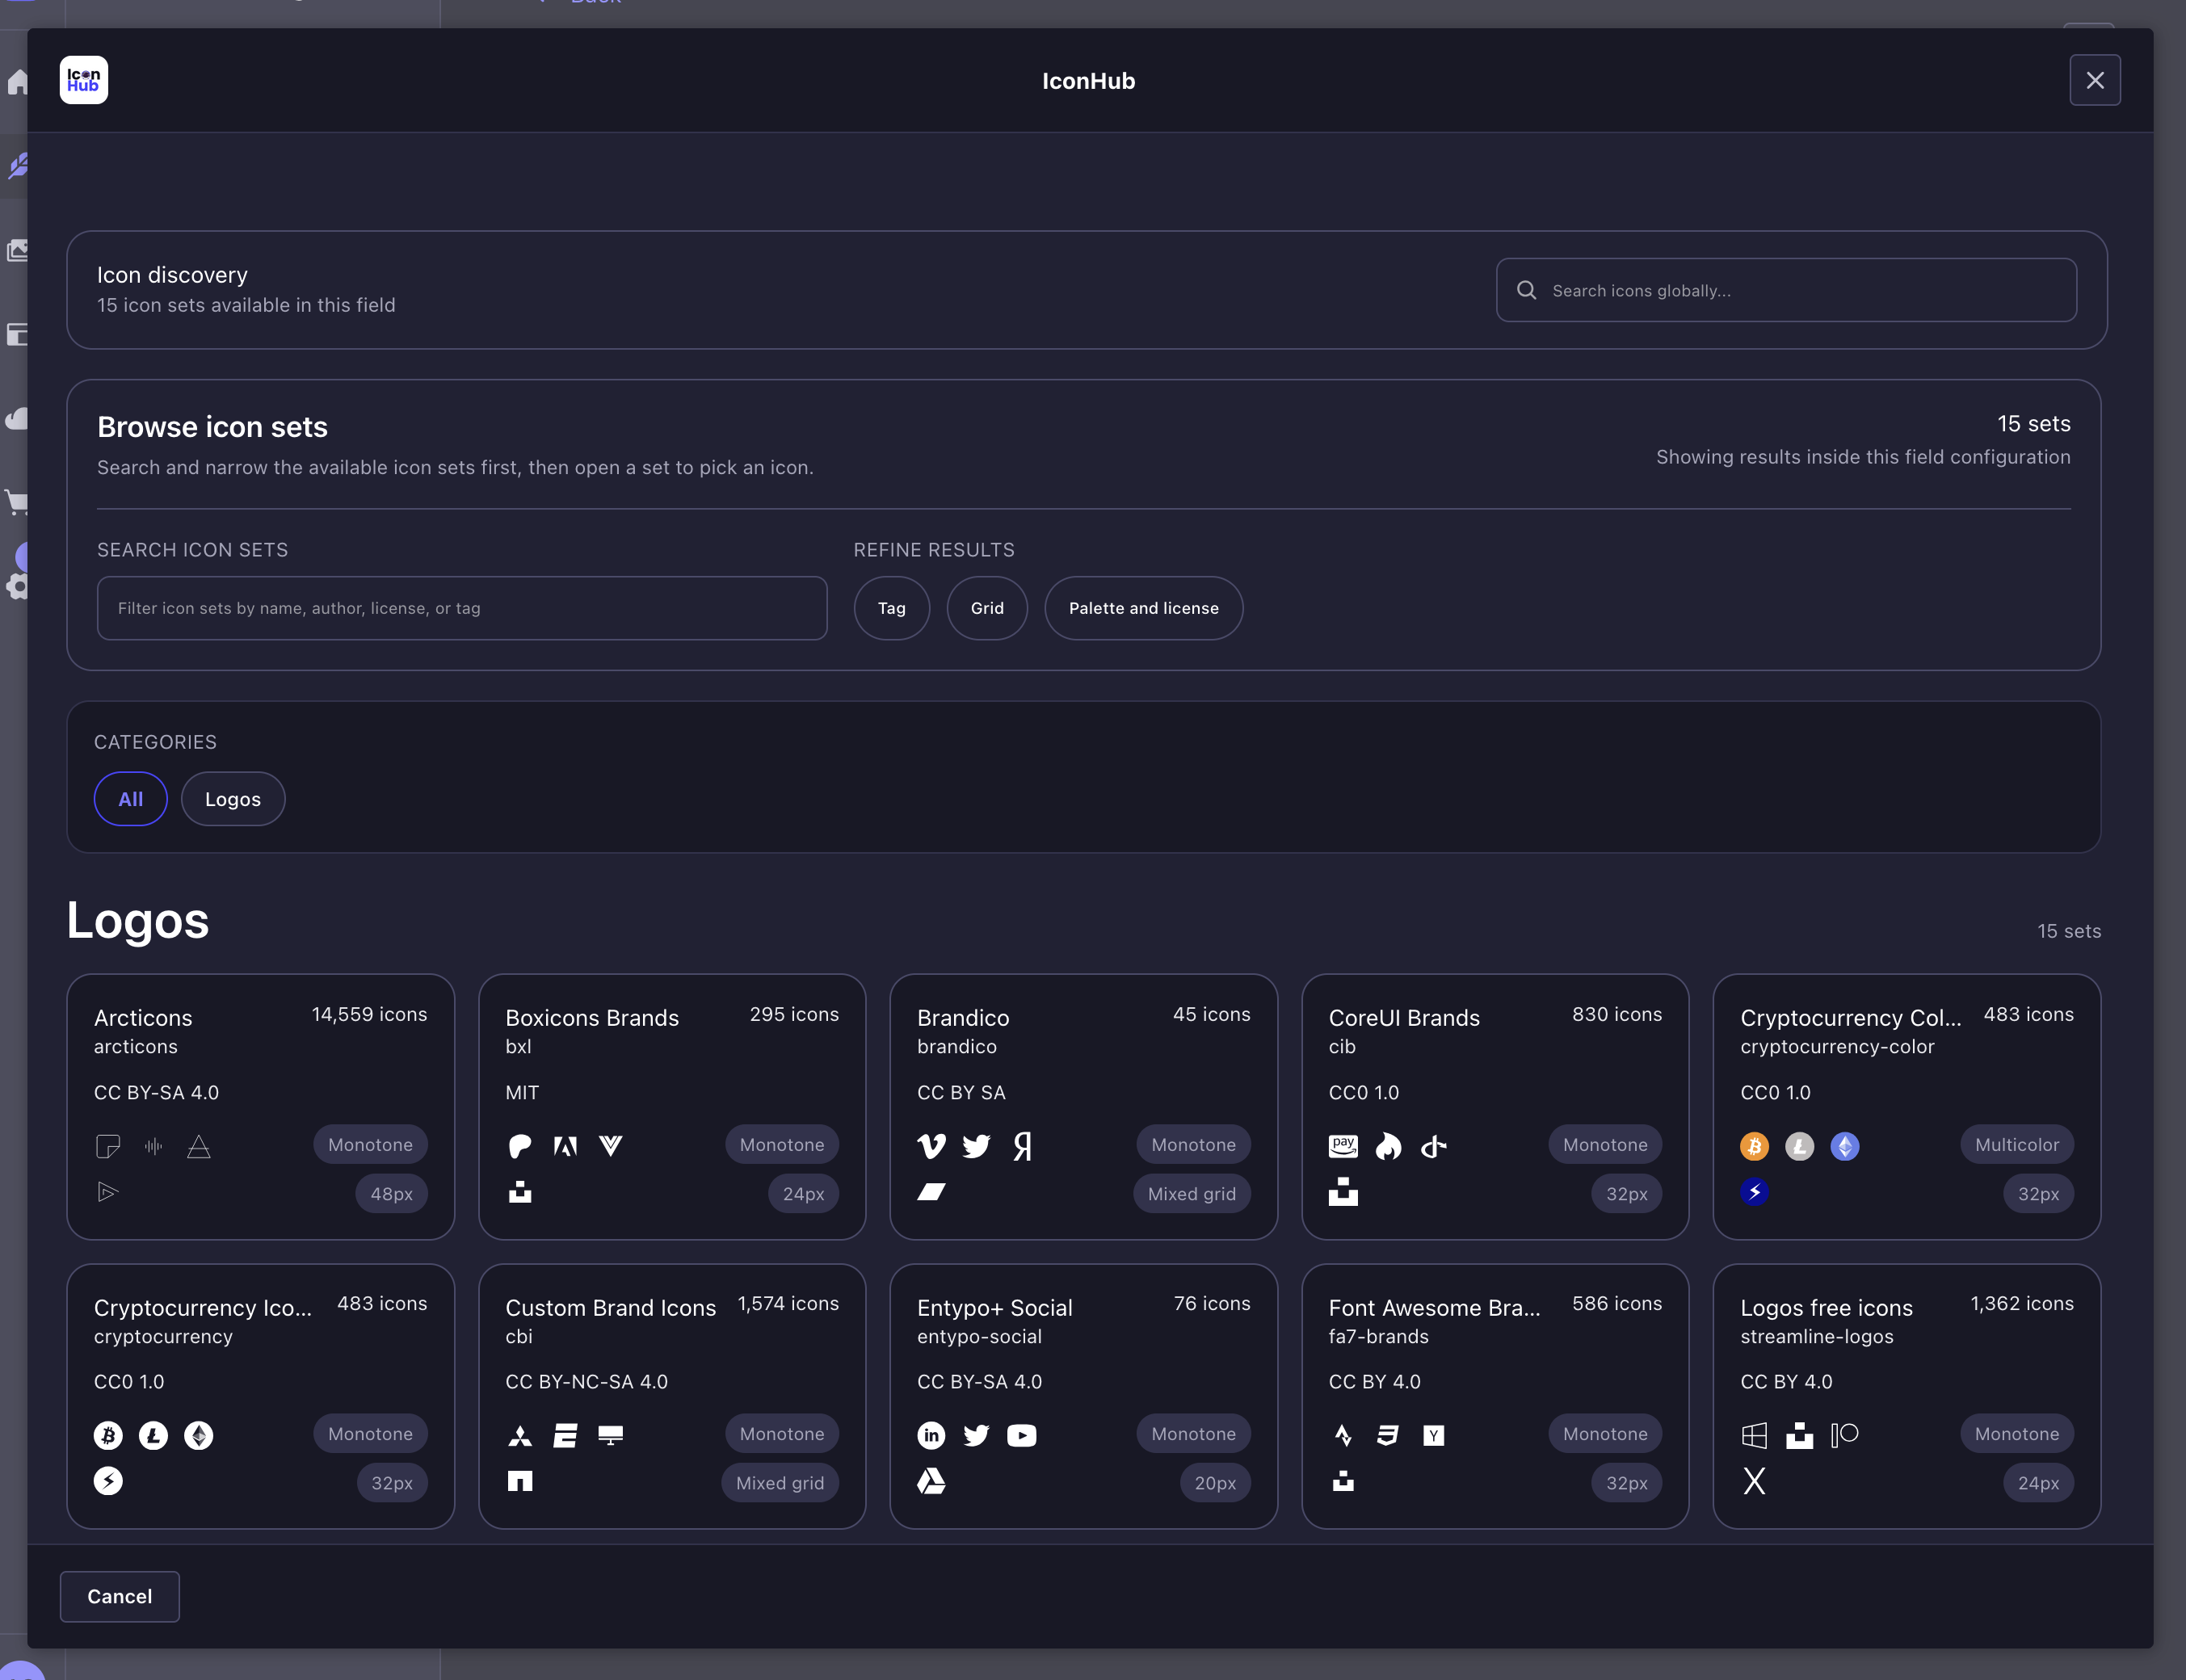Viewport: 2186px width, 1680px height.
Task: Open the Entypo+ Social set
Action: pyautogui.click(x=1084, y=1396)
